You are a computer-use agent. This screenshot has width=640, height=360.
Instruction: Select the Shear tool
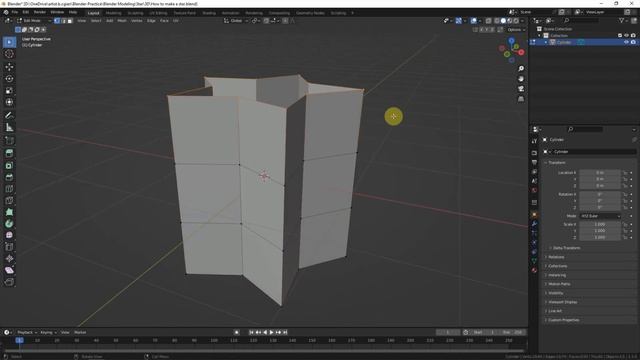pyautogui.click(x=9, y=270)
